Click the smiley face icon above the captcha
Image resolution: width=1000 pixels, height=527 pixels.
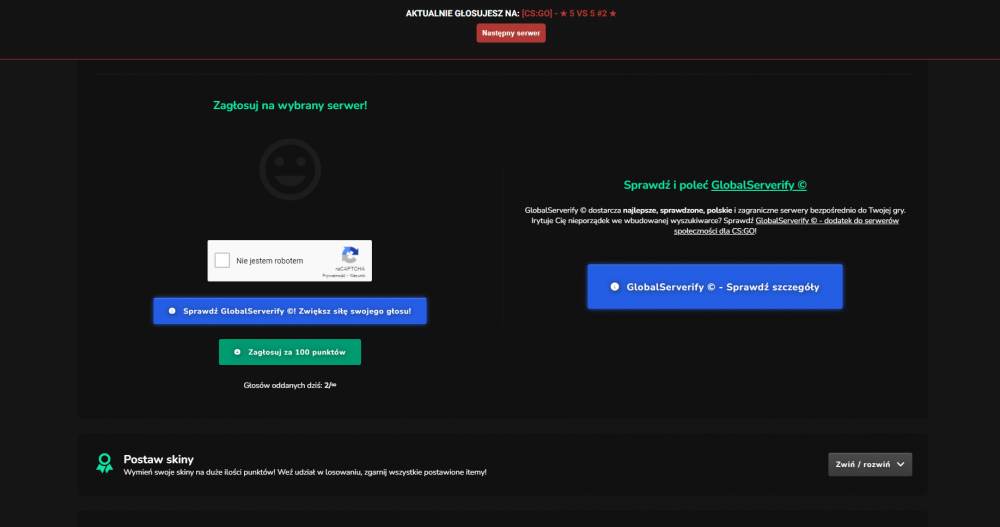tap(290, 169)
